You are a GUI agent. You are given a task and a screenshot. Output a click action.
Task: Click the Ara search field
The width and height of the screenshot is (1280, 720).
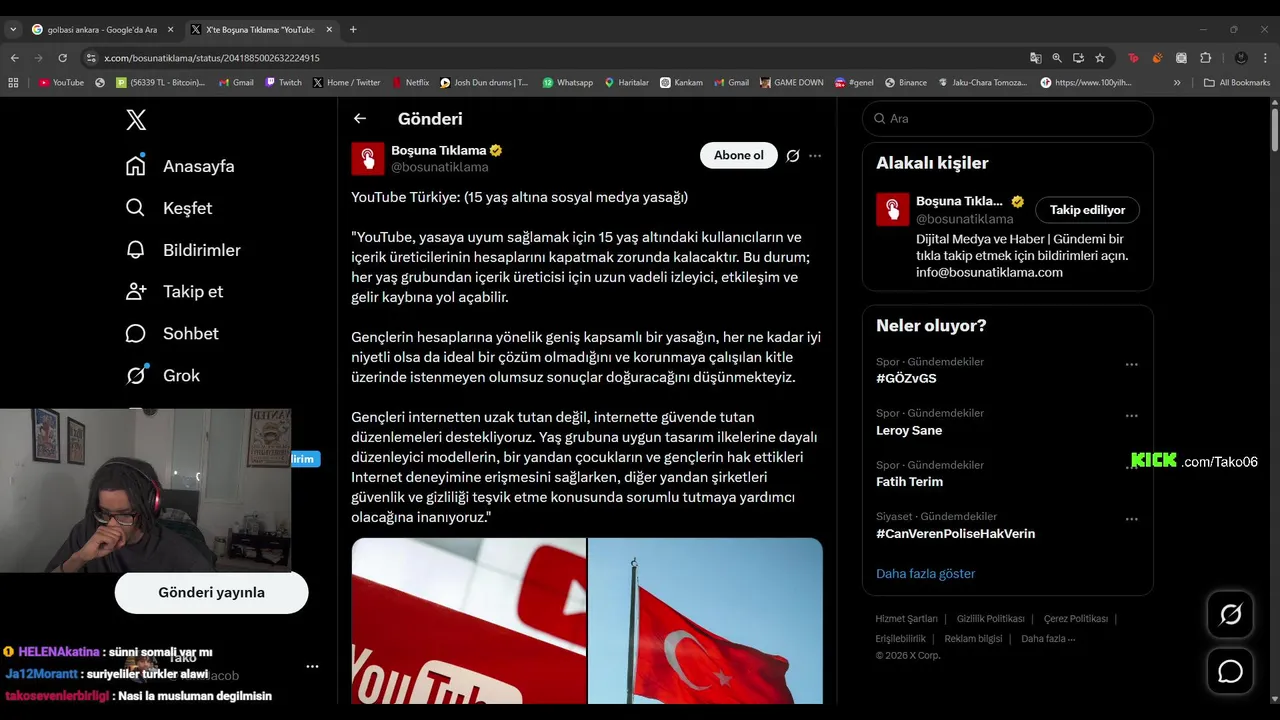coord(1008,119)
